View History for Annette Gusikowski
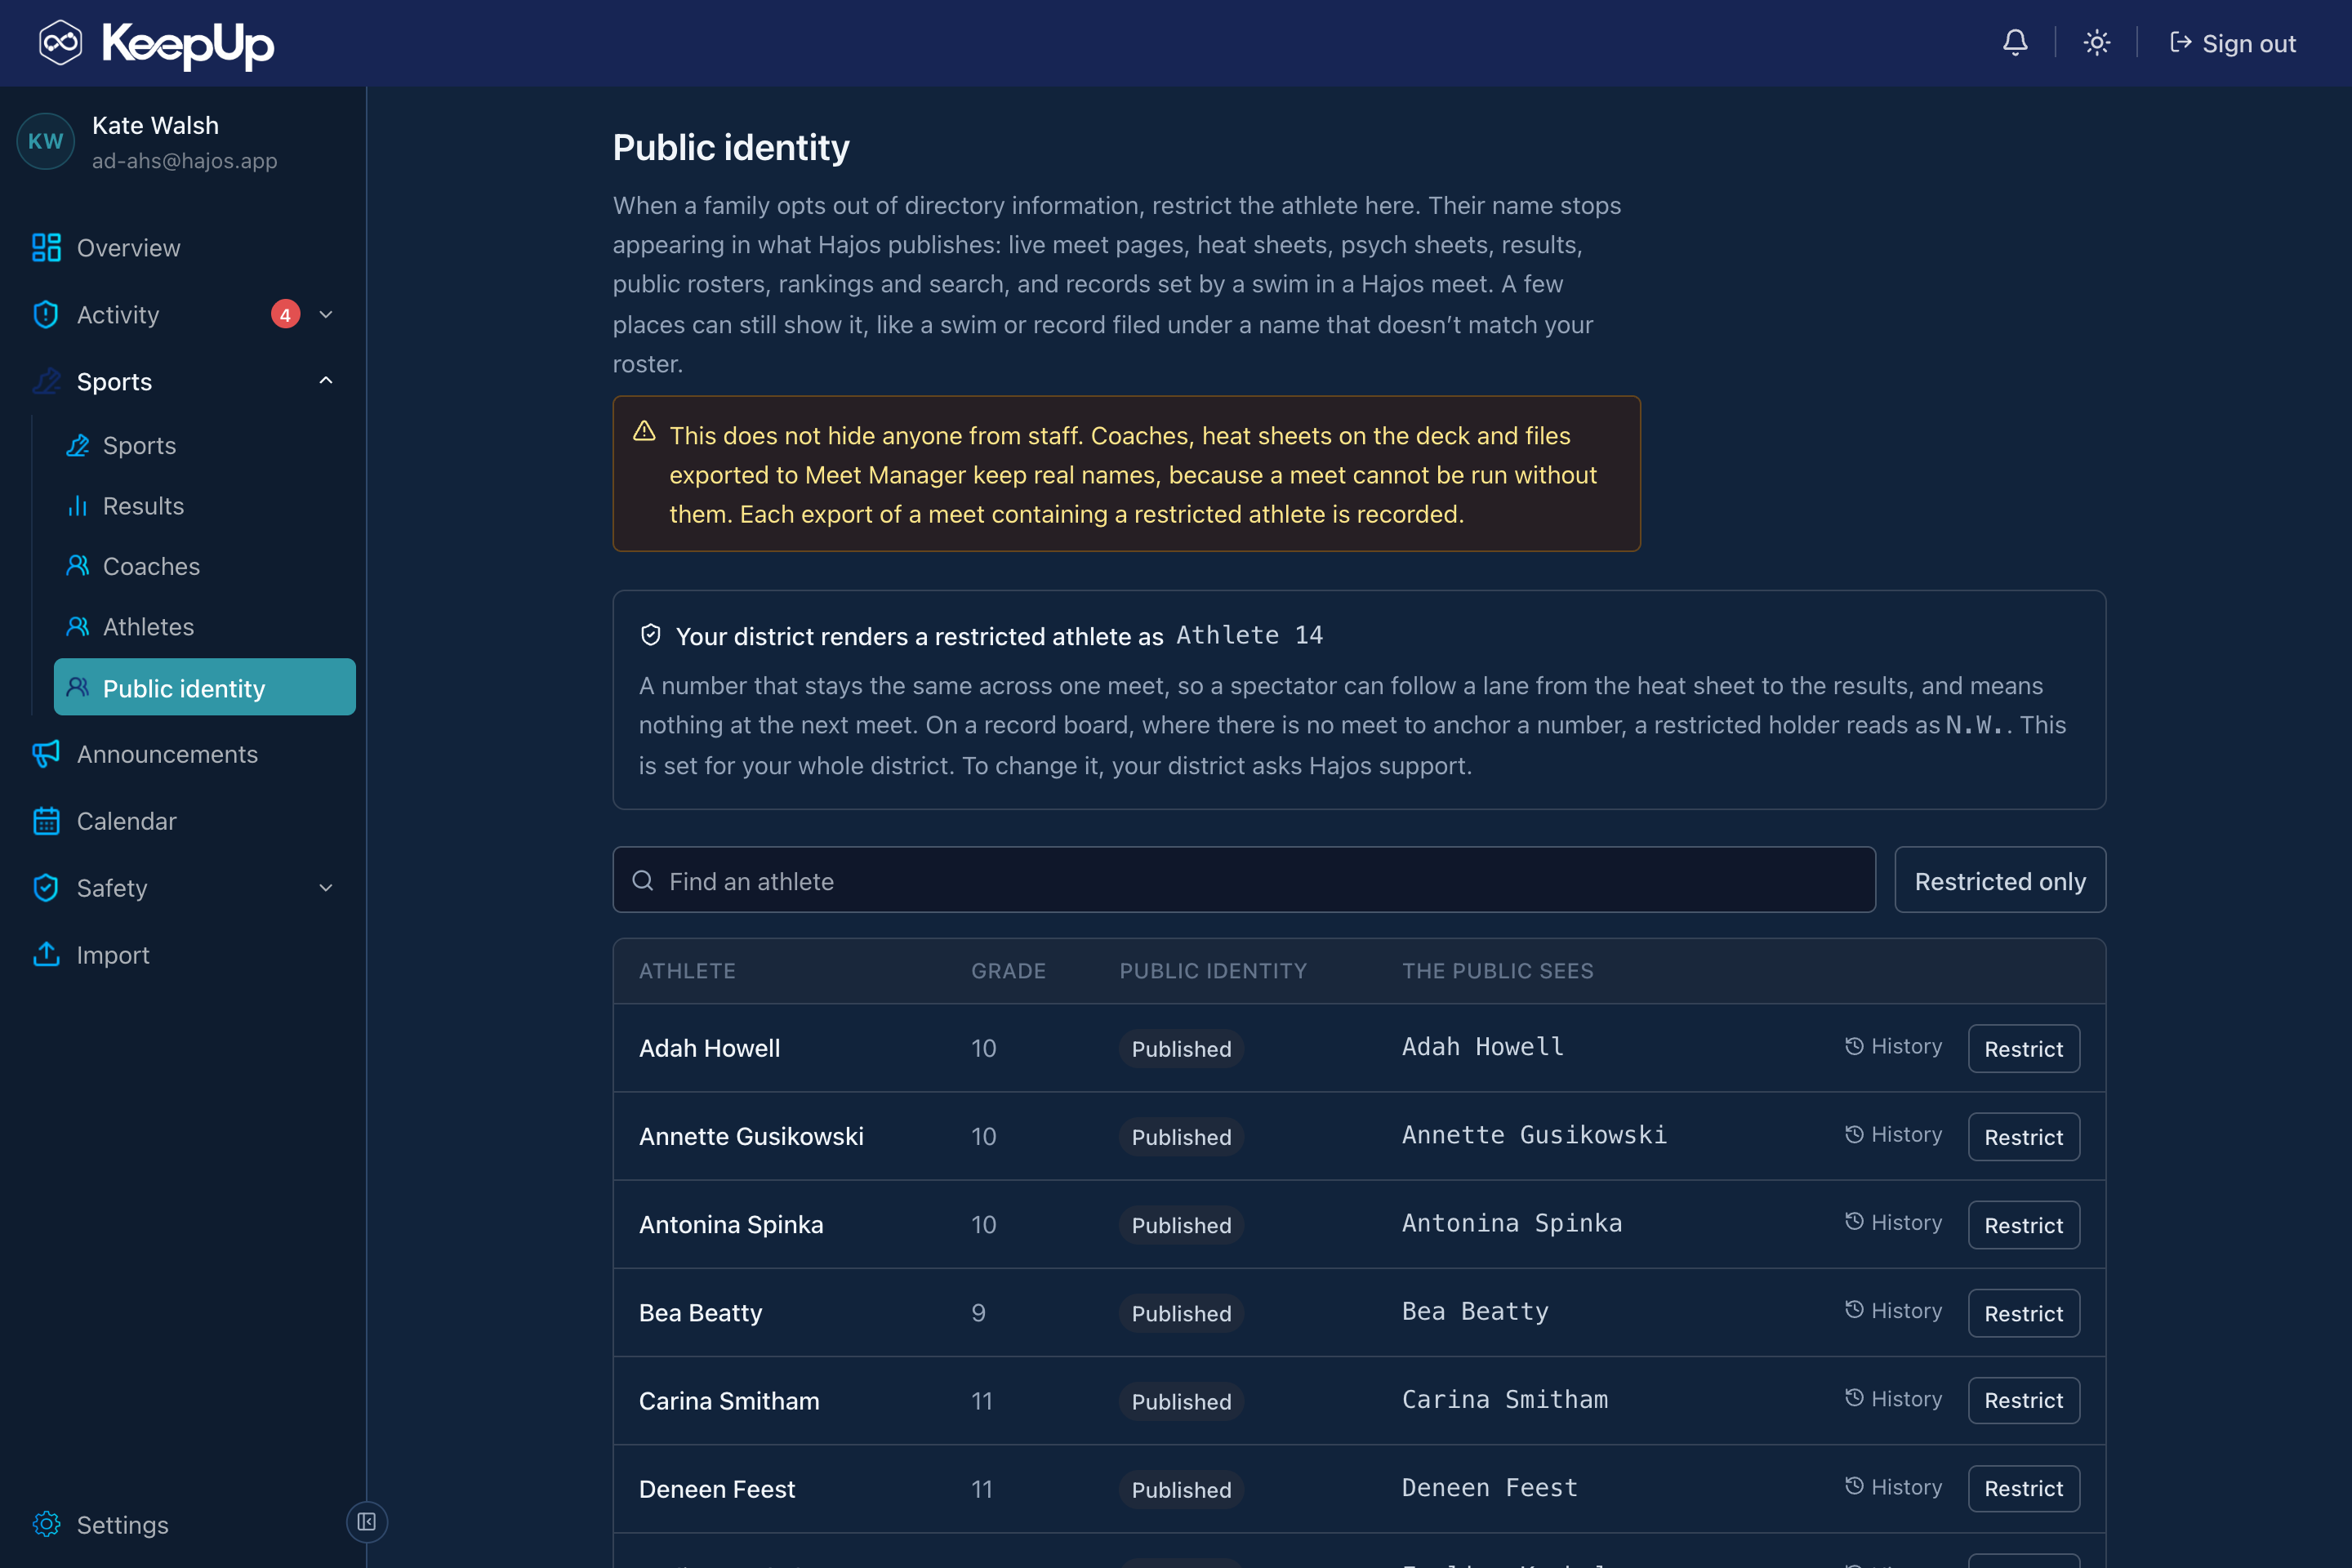The height and width of the screenshot is (1568, 2352). [x=1893, y=1134]
